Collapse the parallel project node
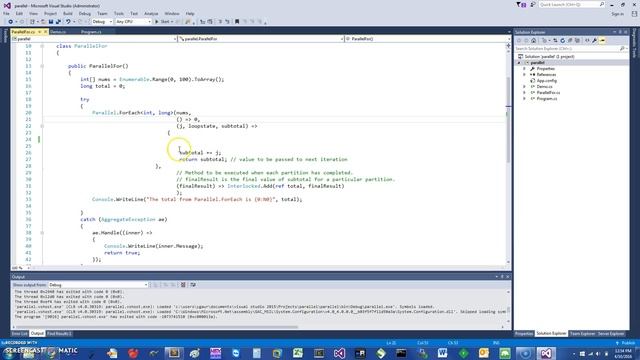This screenshot has width=640, height=360. [x=520, y=62]
